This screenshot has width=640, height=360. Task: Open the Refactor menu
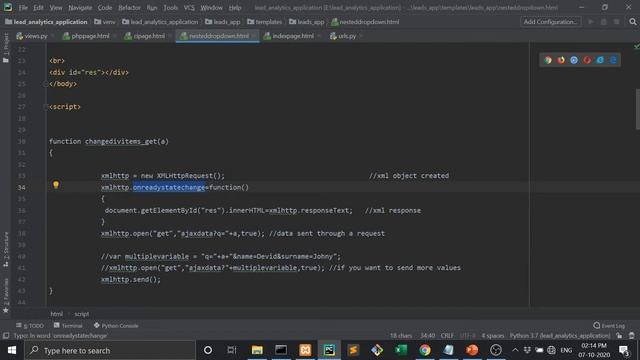coord(129,7)
